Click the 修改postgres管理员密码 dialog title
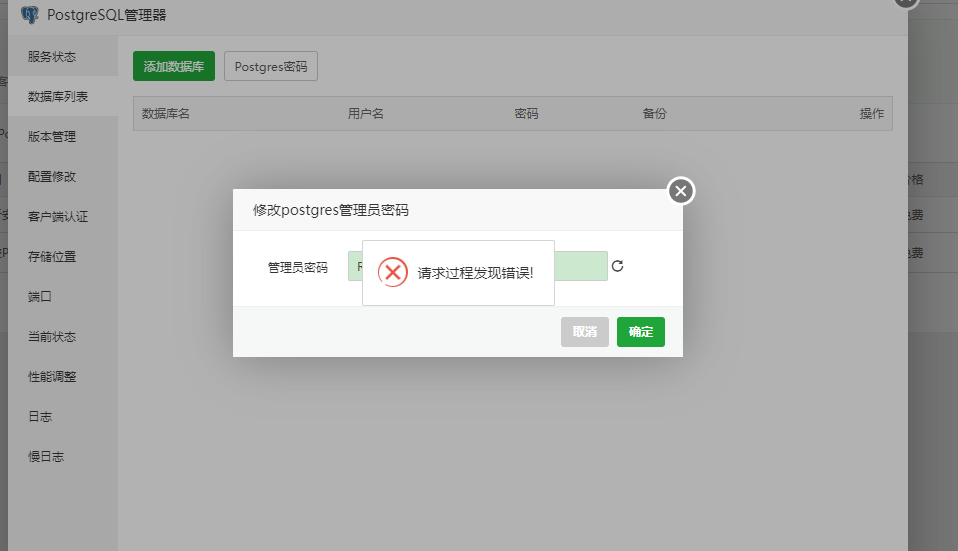The width and height of the screenshot is (958, 551). pos(331,210)
